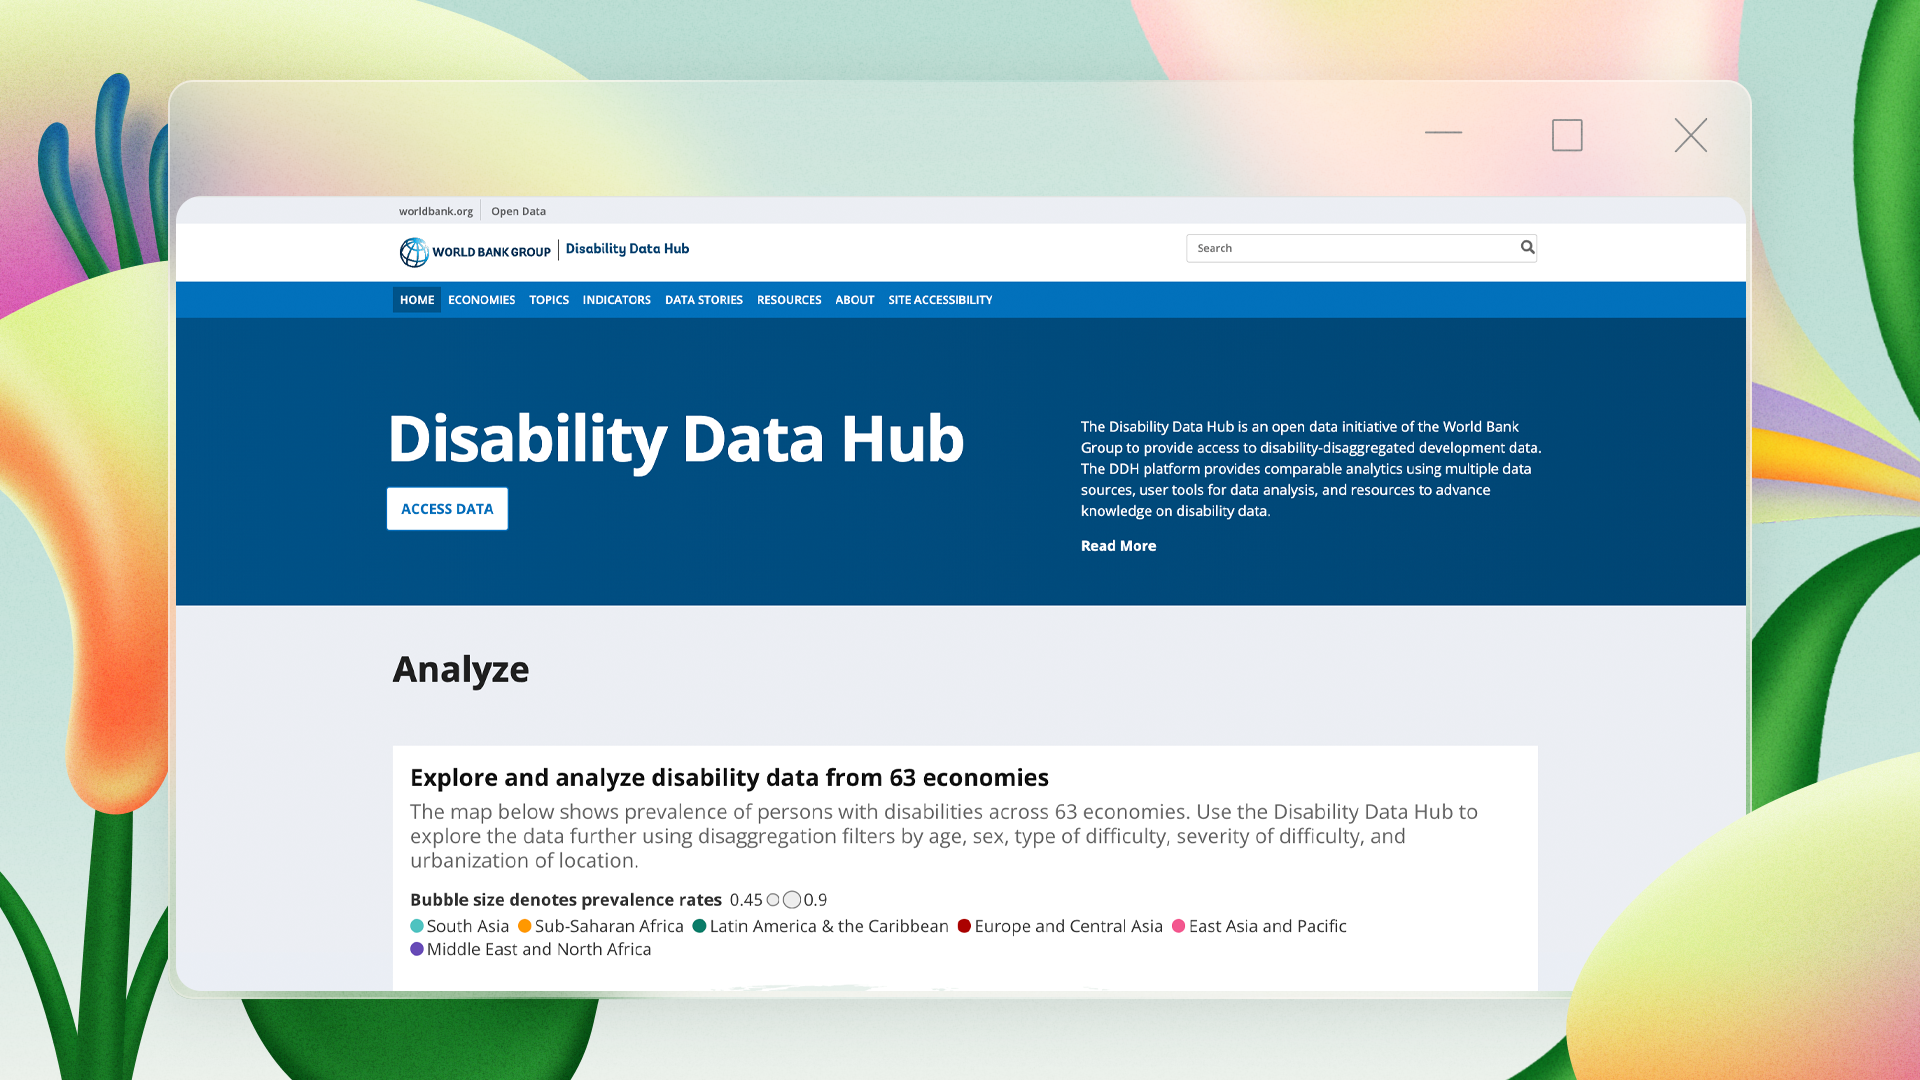This screenshot has width=1920, height=1080.
Task: Toggle off the South Asia region filter
Action: [415, 926]
